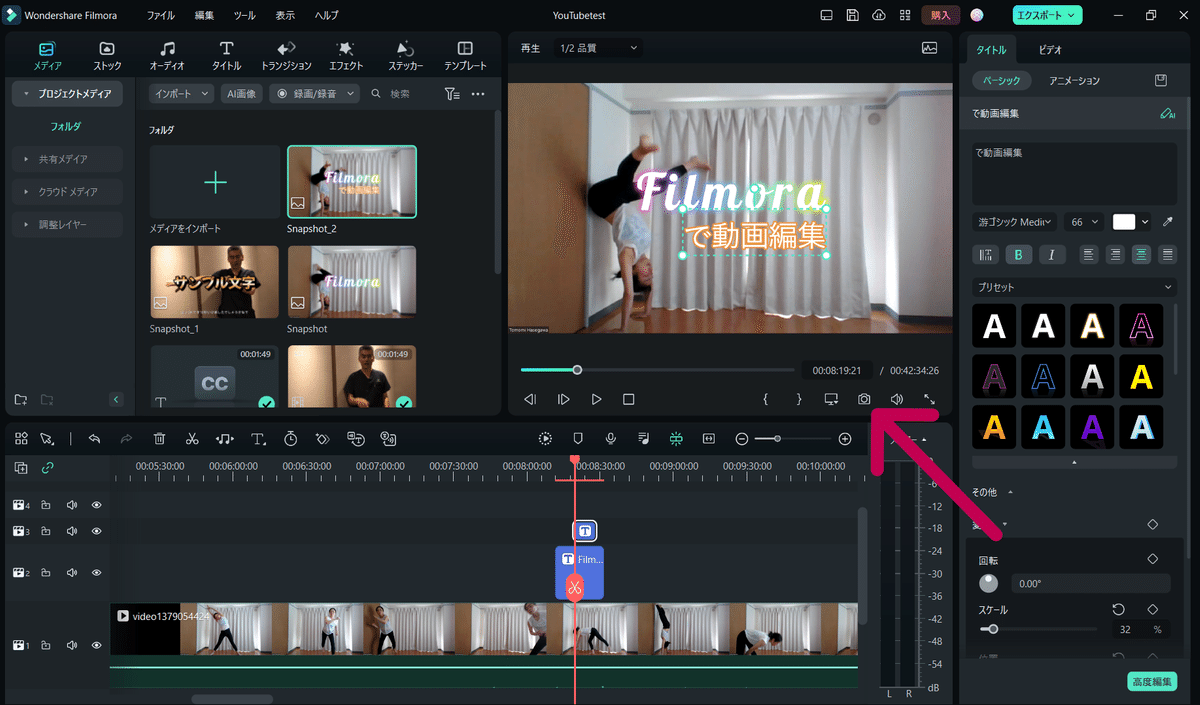1200x705 pixels.
Task: Click the preview progress slider
Action: [x=660, y=370]
